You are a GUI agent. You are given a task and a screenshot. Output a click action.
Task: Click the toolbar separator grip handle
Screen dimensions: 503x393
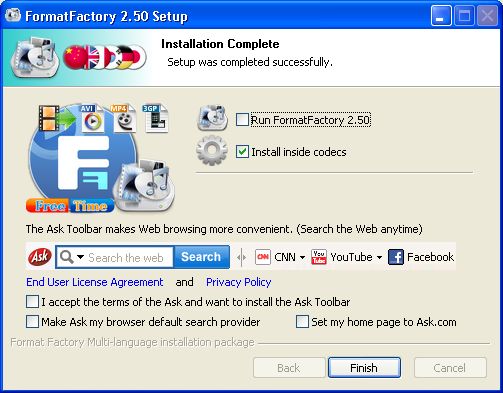coord(242,257)
